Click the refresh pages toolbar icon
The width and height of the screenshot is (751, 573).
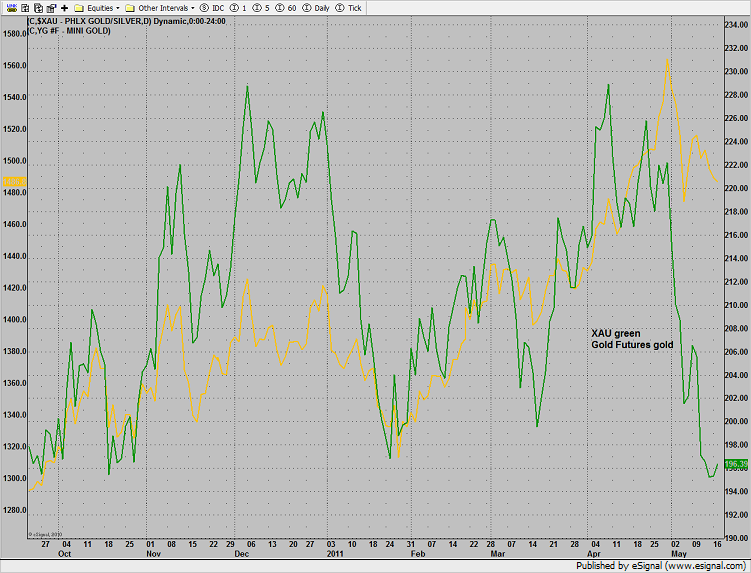pos(38,8)
